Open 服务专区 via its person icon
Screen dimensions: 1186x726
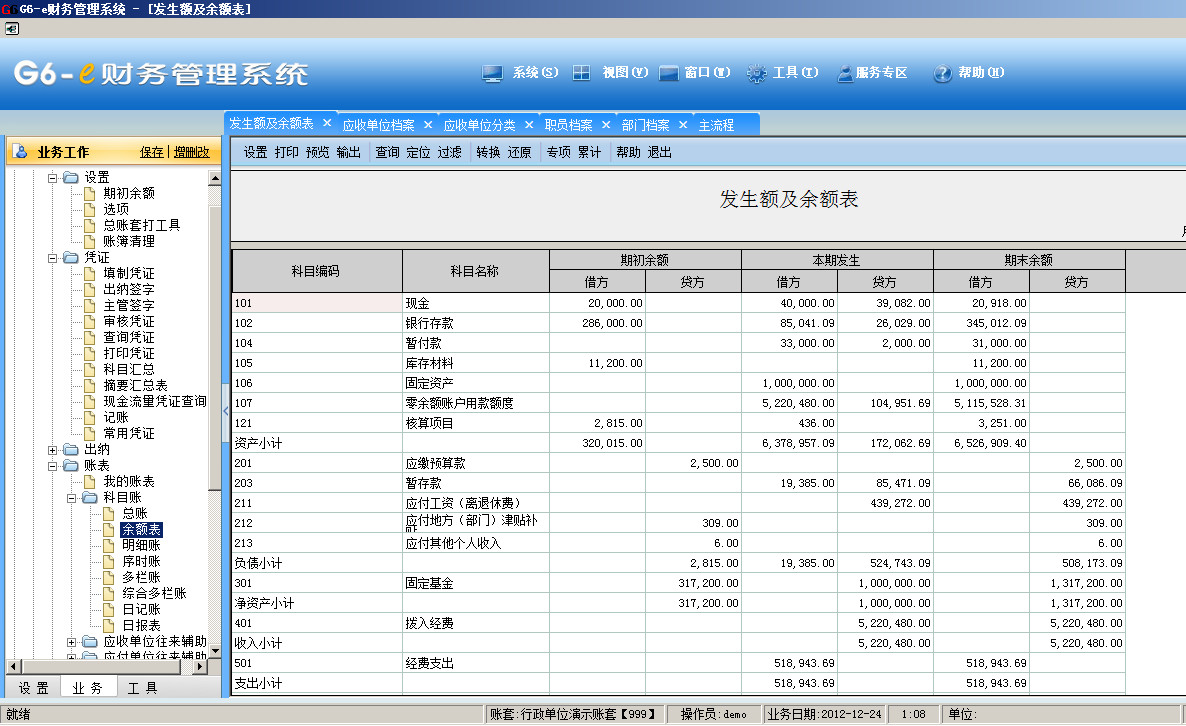point(844,73)
